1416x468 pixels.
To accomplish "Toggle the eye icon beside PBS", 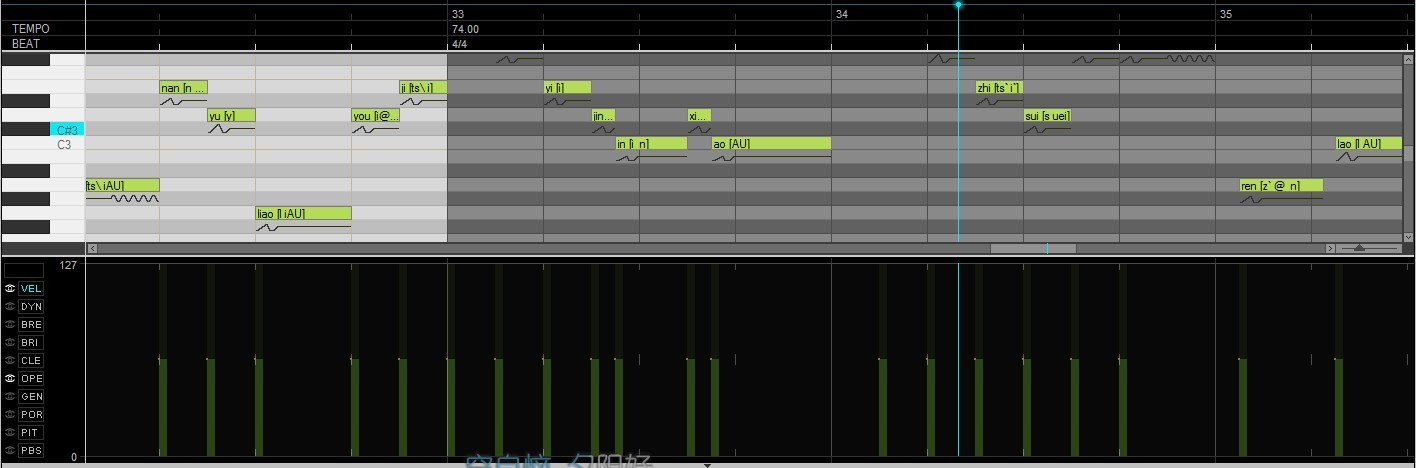I will tap(10, 450).
